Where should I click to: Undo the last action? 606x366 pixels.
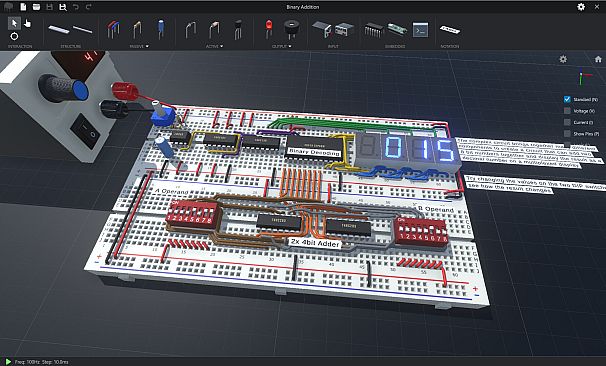click(76, 7)
